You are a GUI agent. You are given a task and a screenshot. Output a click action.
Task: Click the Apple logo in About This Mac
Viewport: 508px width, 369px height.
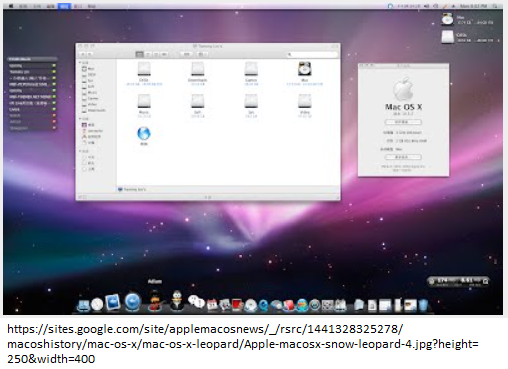(x=403, y=89)
